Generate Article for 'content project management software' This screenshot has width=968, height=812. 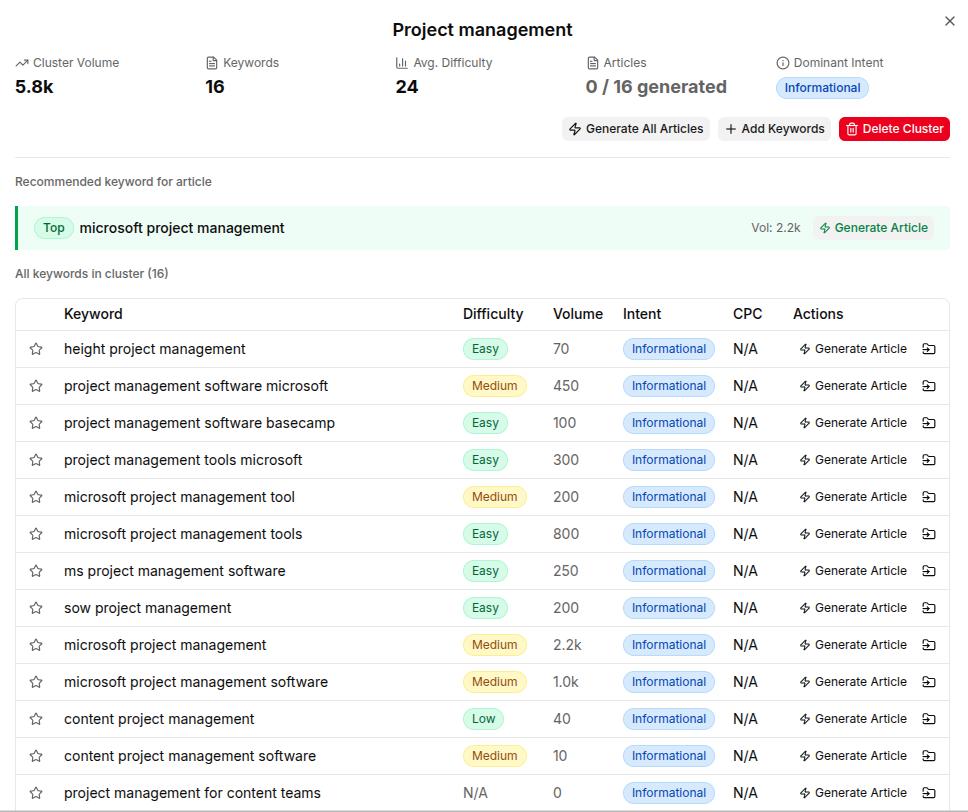853,756
